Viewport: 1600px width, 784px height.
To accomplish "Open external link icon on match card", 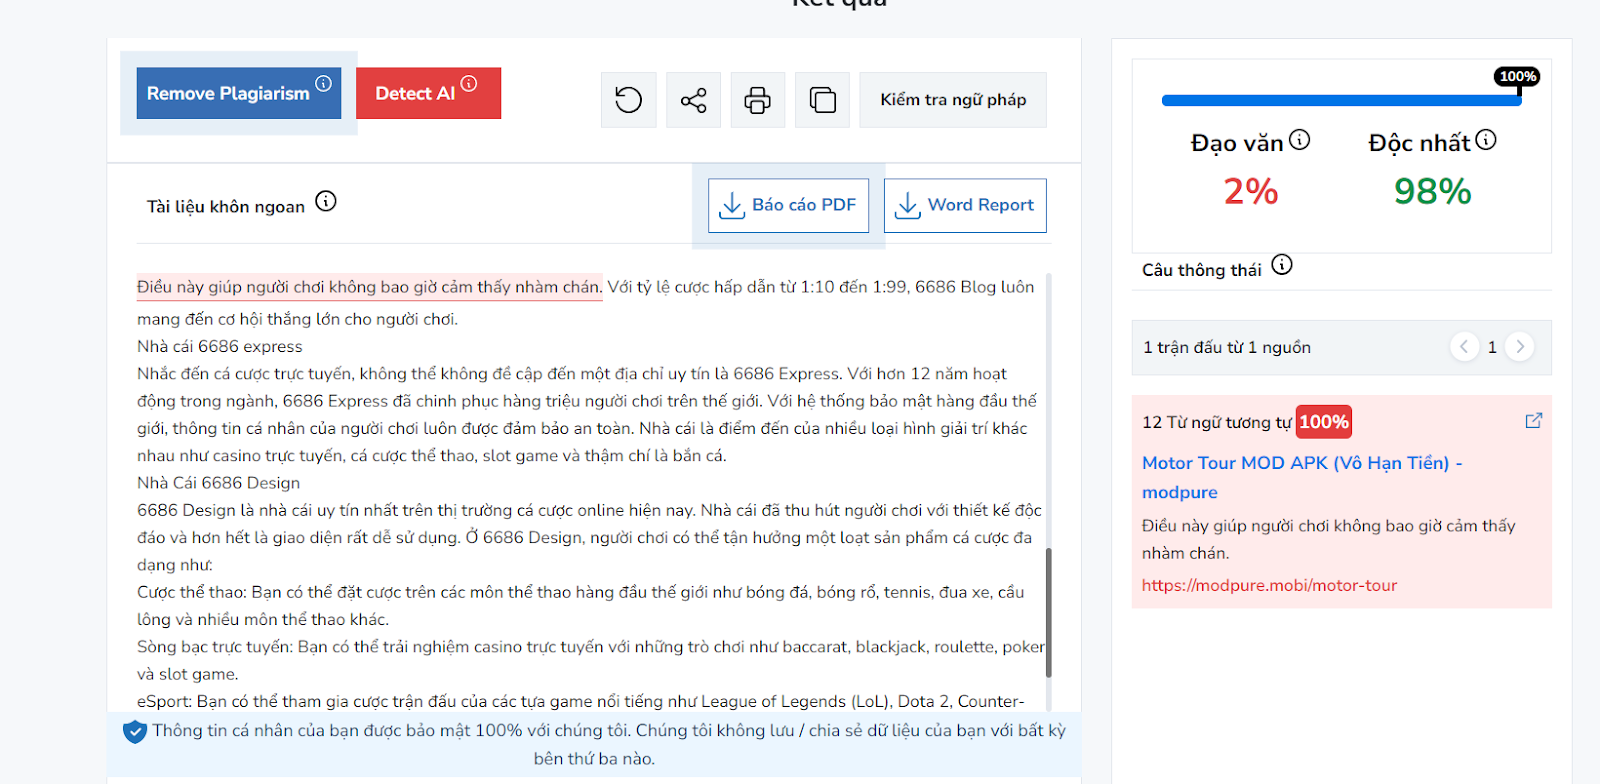I will pyautogui.click(x=1533, y=421).
